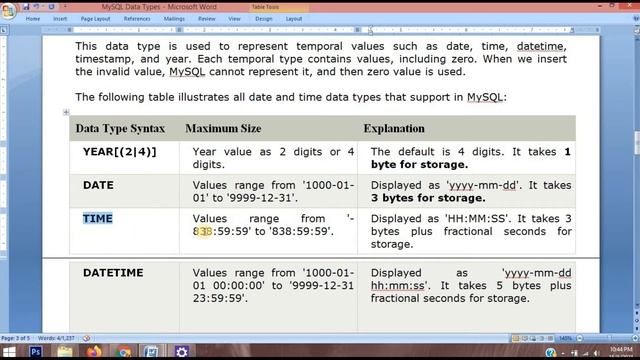
Task: Click the network icon in system tray
Action: click(x=586, y=353)
